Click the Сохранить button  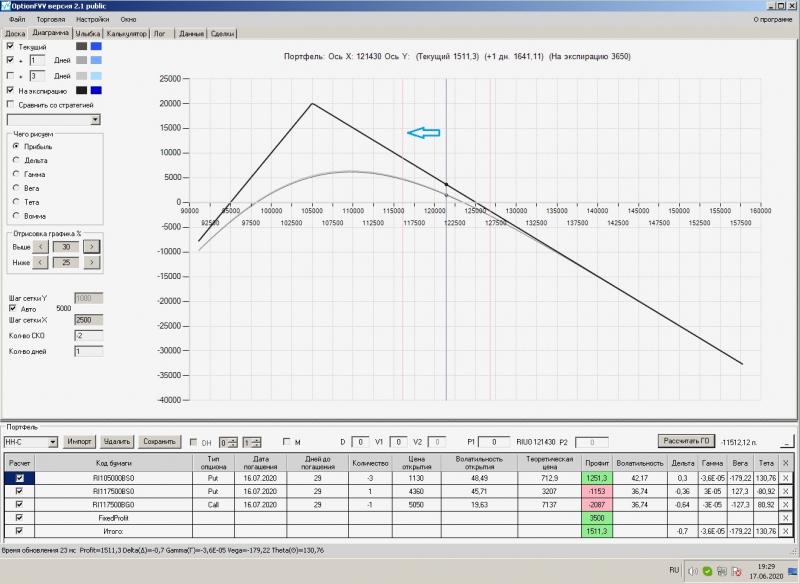coord(159,442)
